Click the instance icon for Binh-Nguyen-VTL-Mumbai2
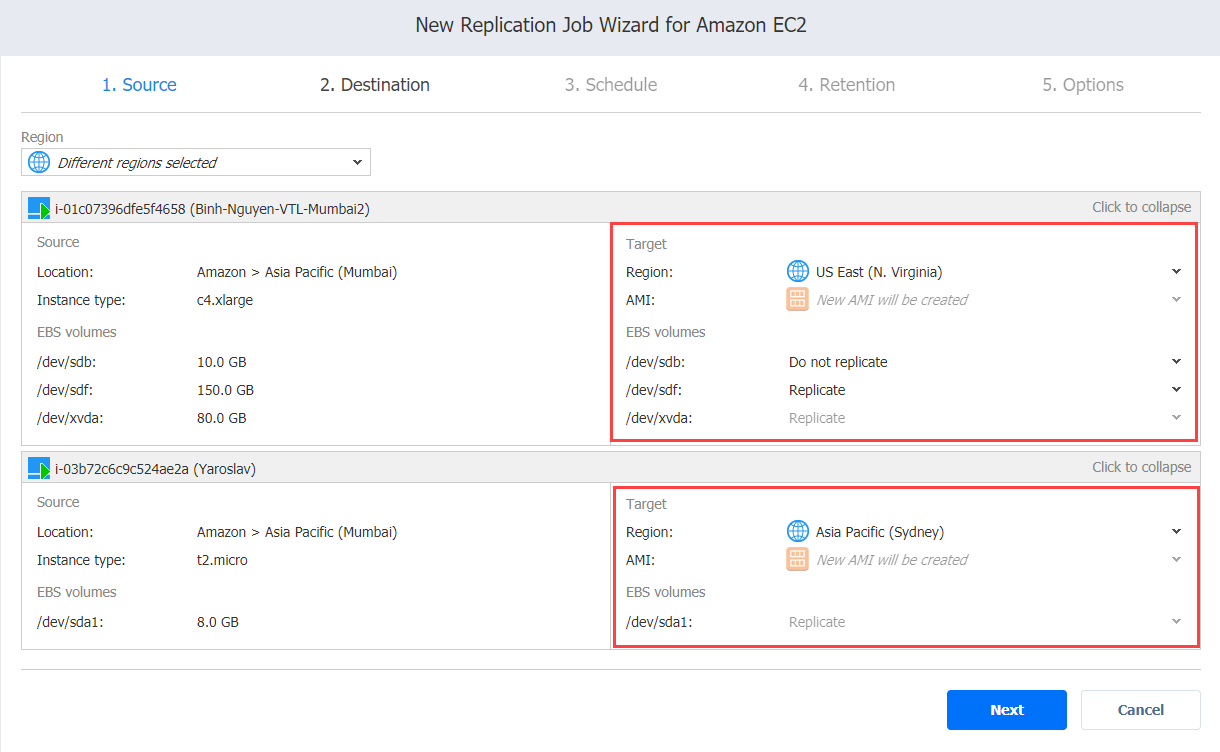 39,209
